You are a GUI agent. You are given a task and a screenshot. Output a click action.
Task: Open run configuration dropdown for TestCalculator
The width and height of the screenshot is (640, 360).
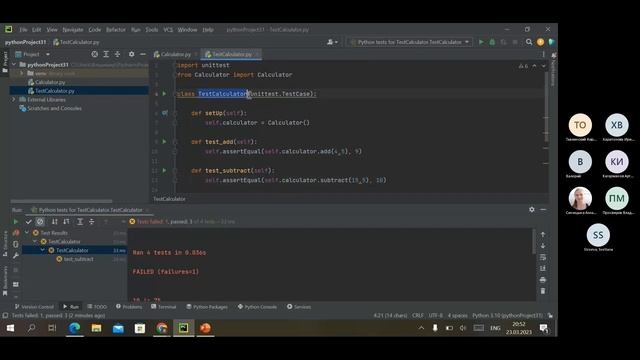410,42
